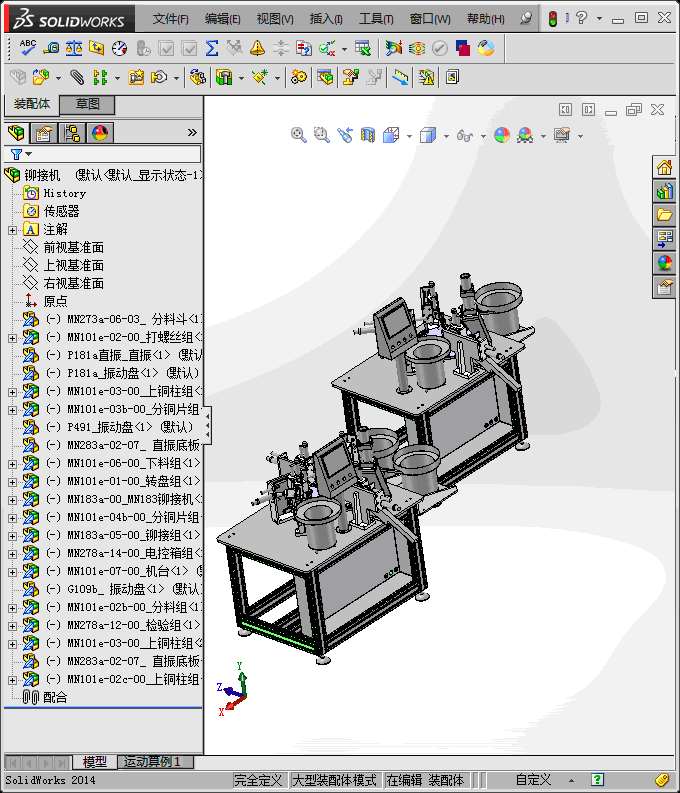
Task: Expand the MN278a-14-00_电控箱组 node
Action: (x=13, y=554)
